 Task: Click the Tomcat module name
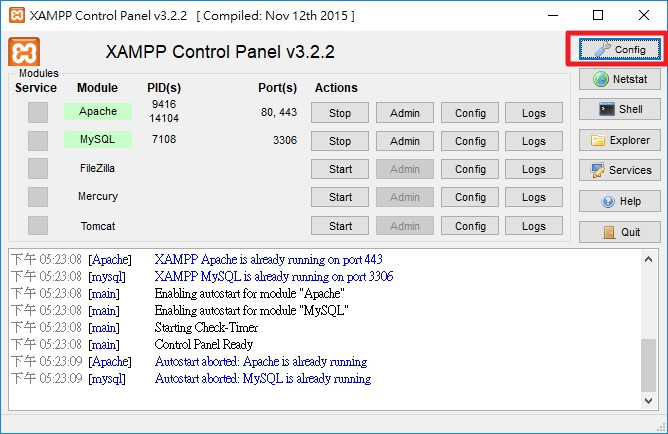point(98,226)
